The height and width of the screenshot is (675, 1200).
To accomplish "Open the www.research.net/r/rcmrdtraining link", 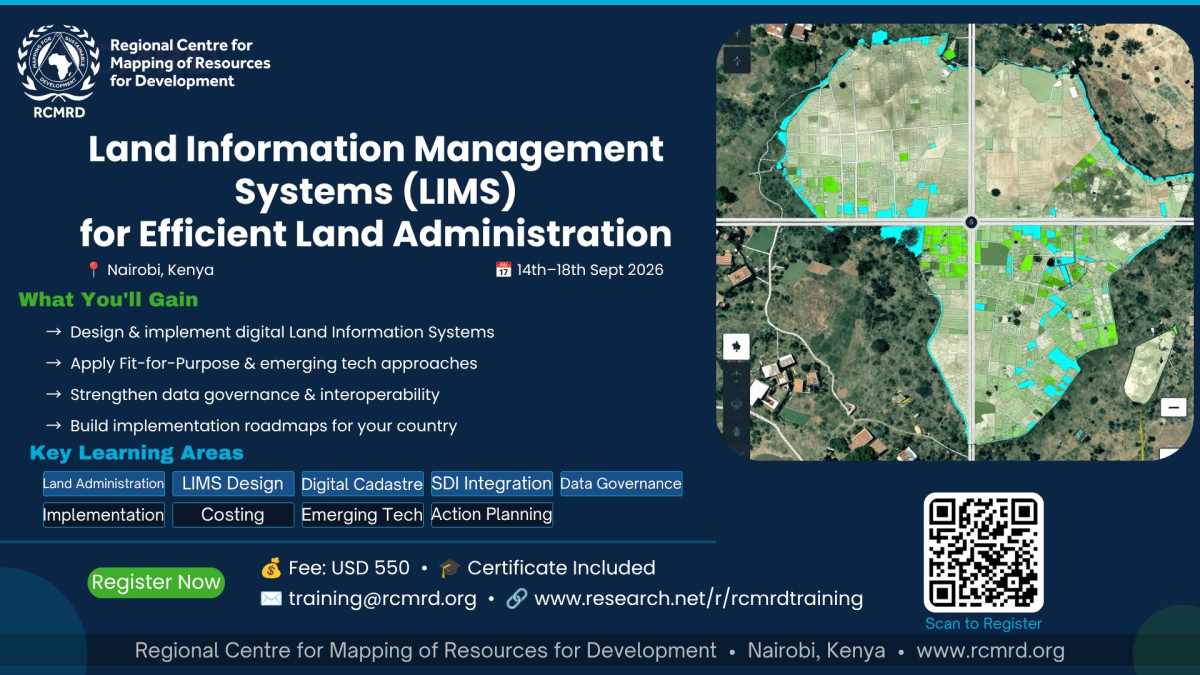I will [x=699, y=599].
